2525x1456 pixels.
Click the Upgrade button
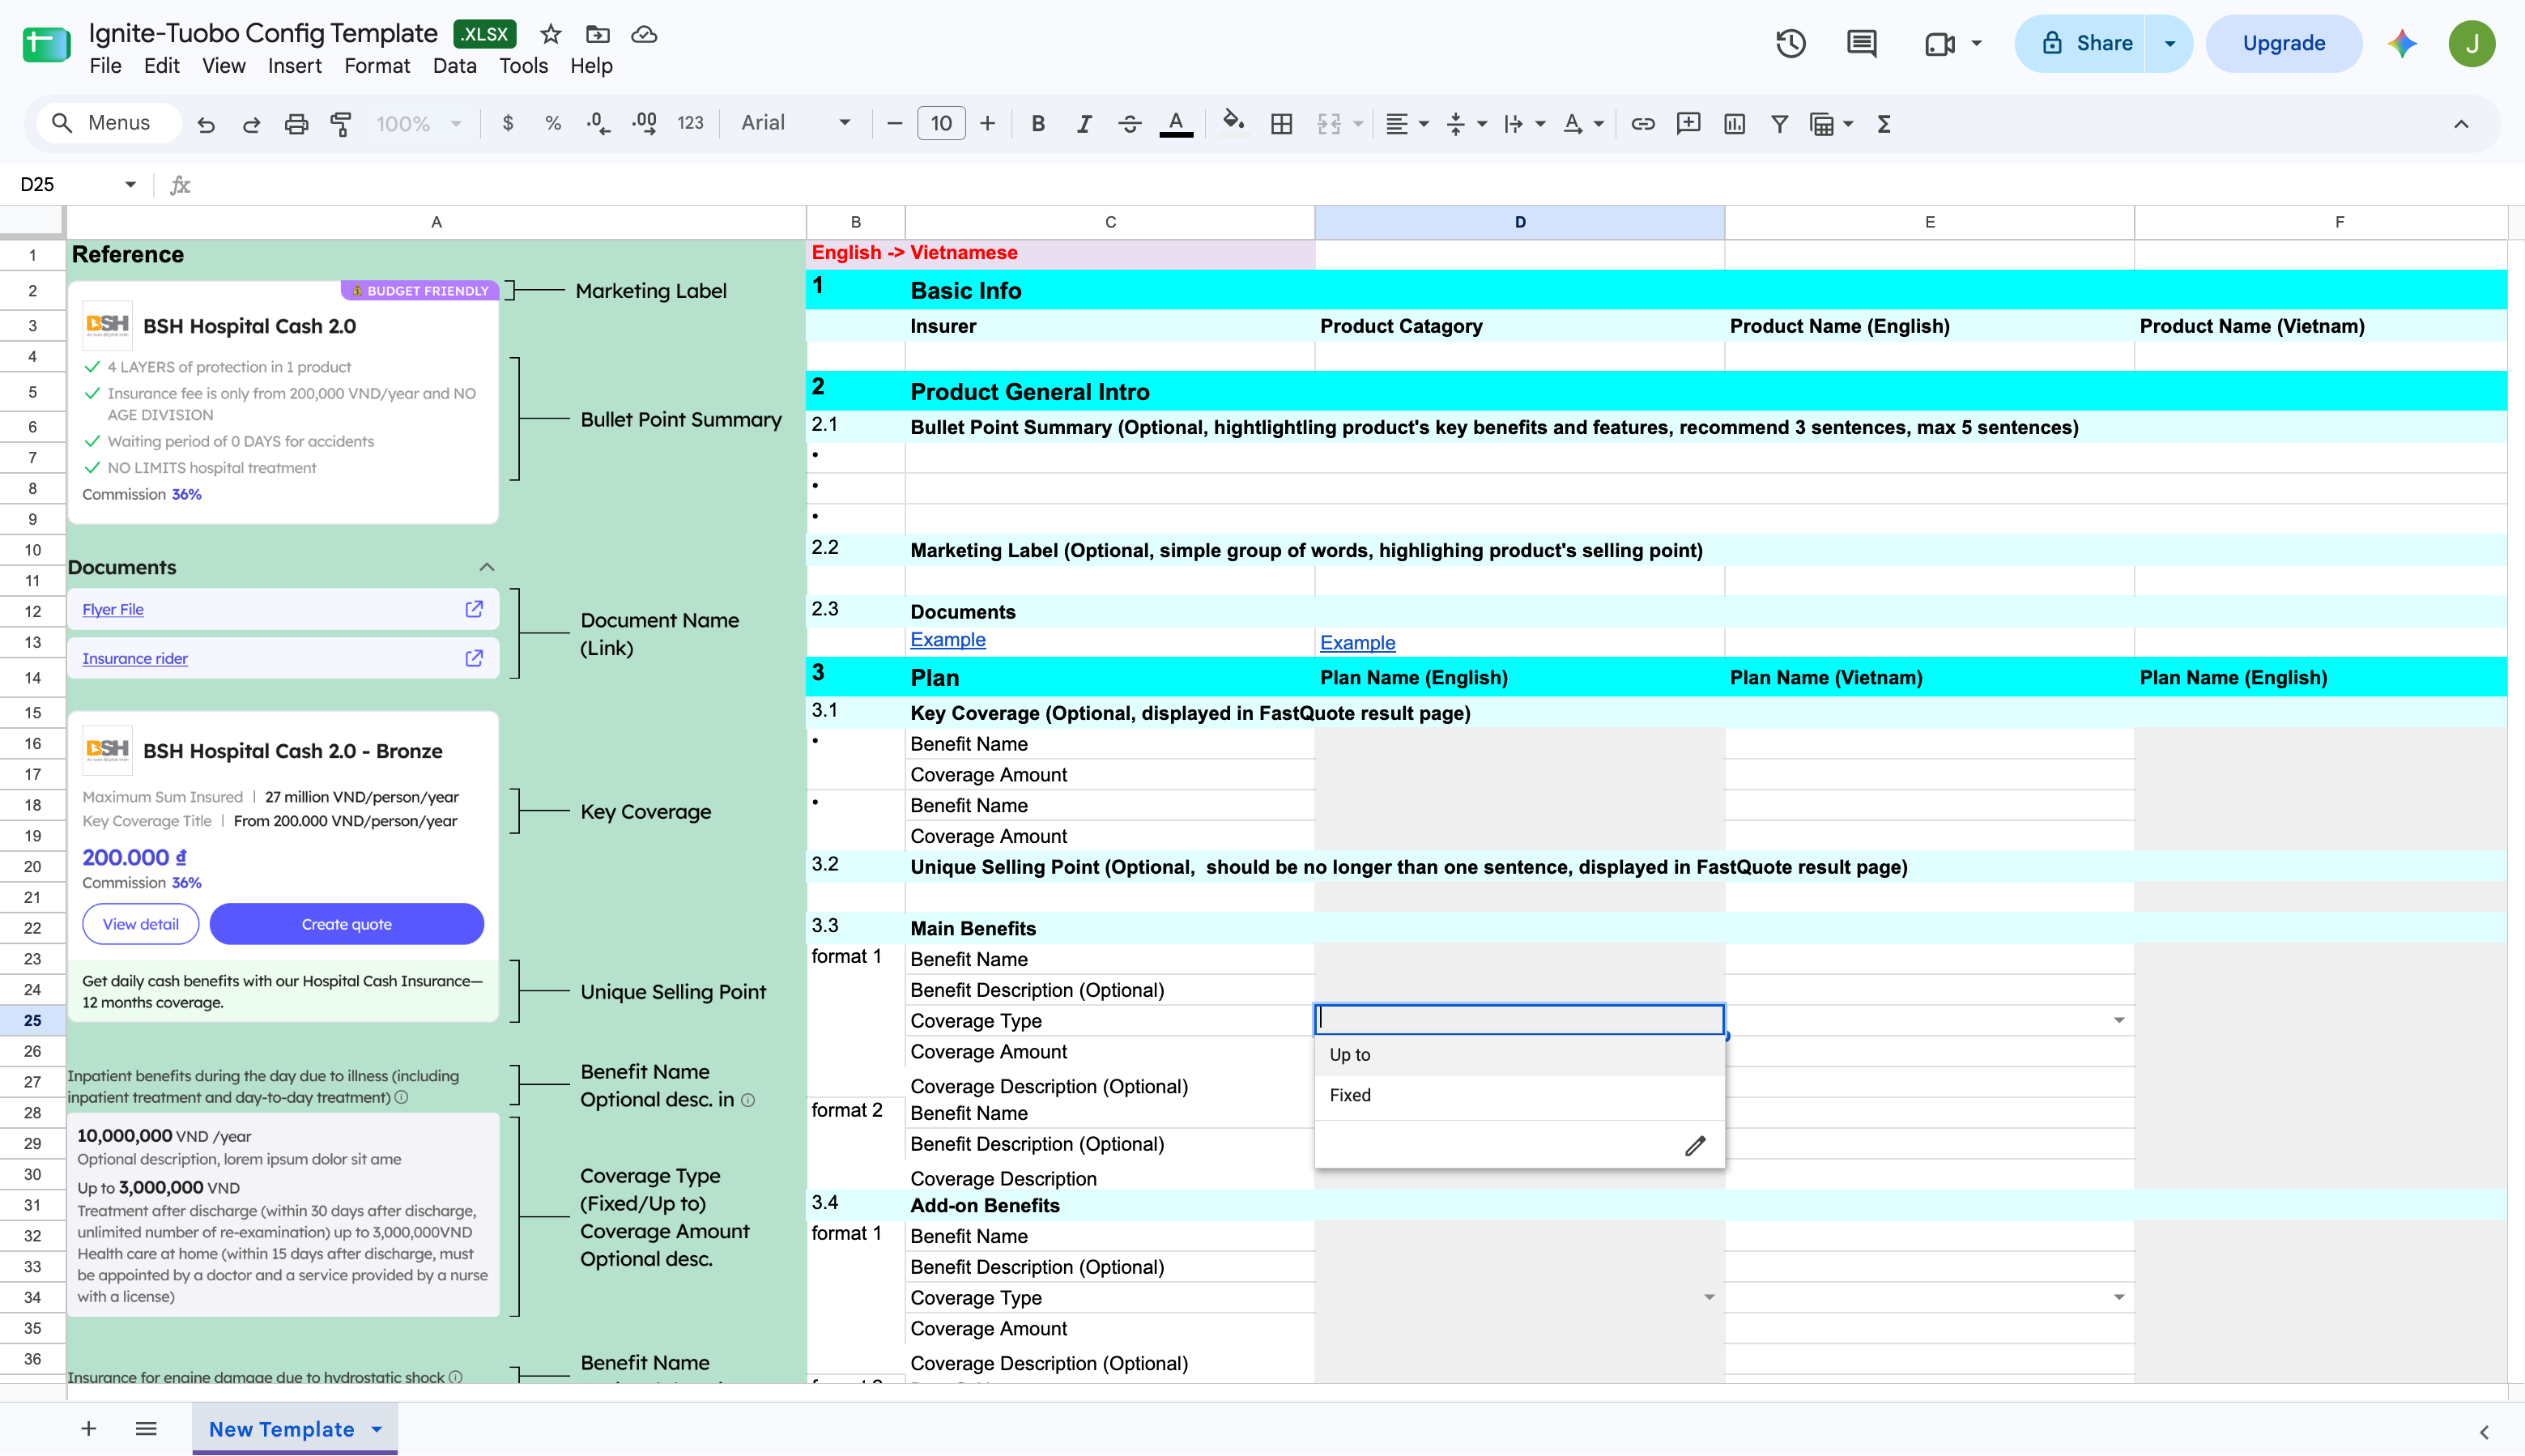point(2283,43)
